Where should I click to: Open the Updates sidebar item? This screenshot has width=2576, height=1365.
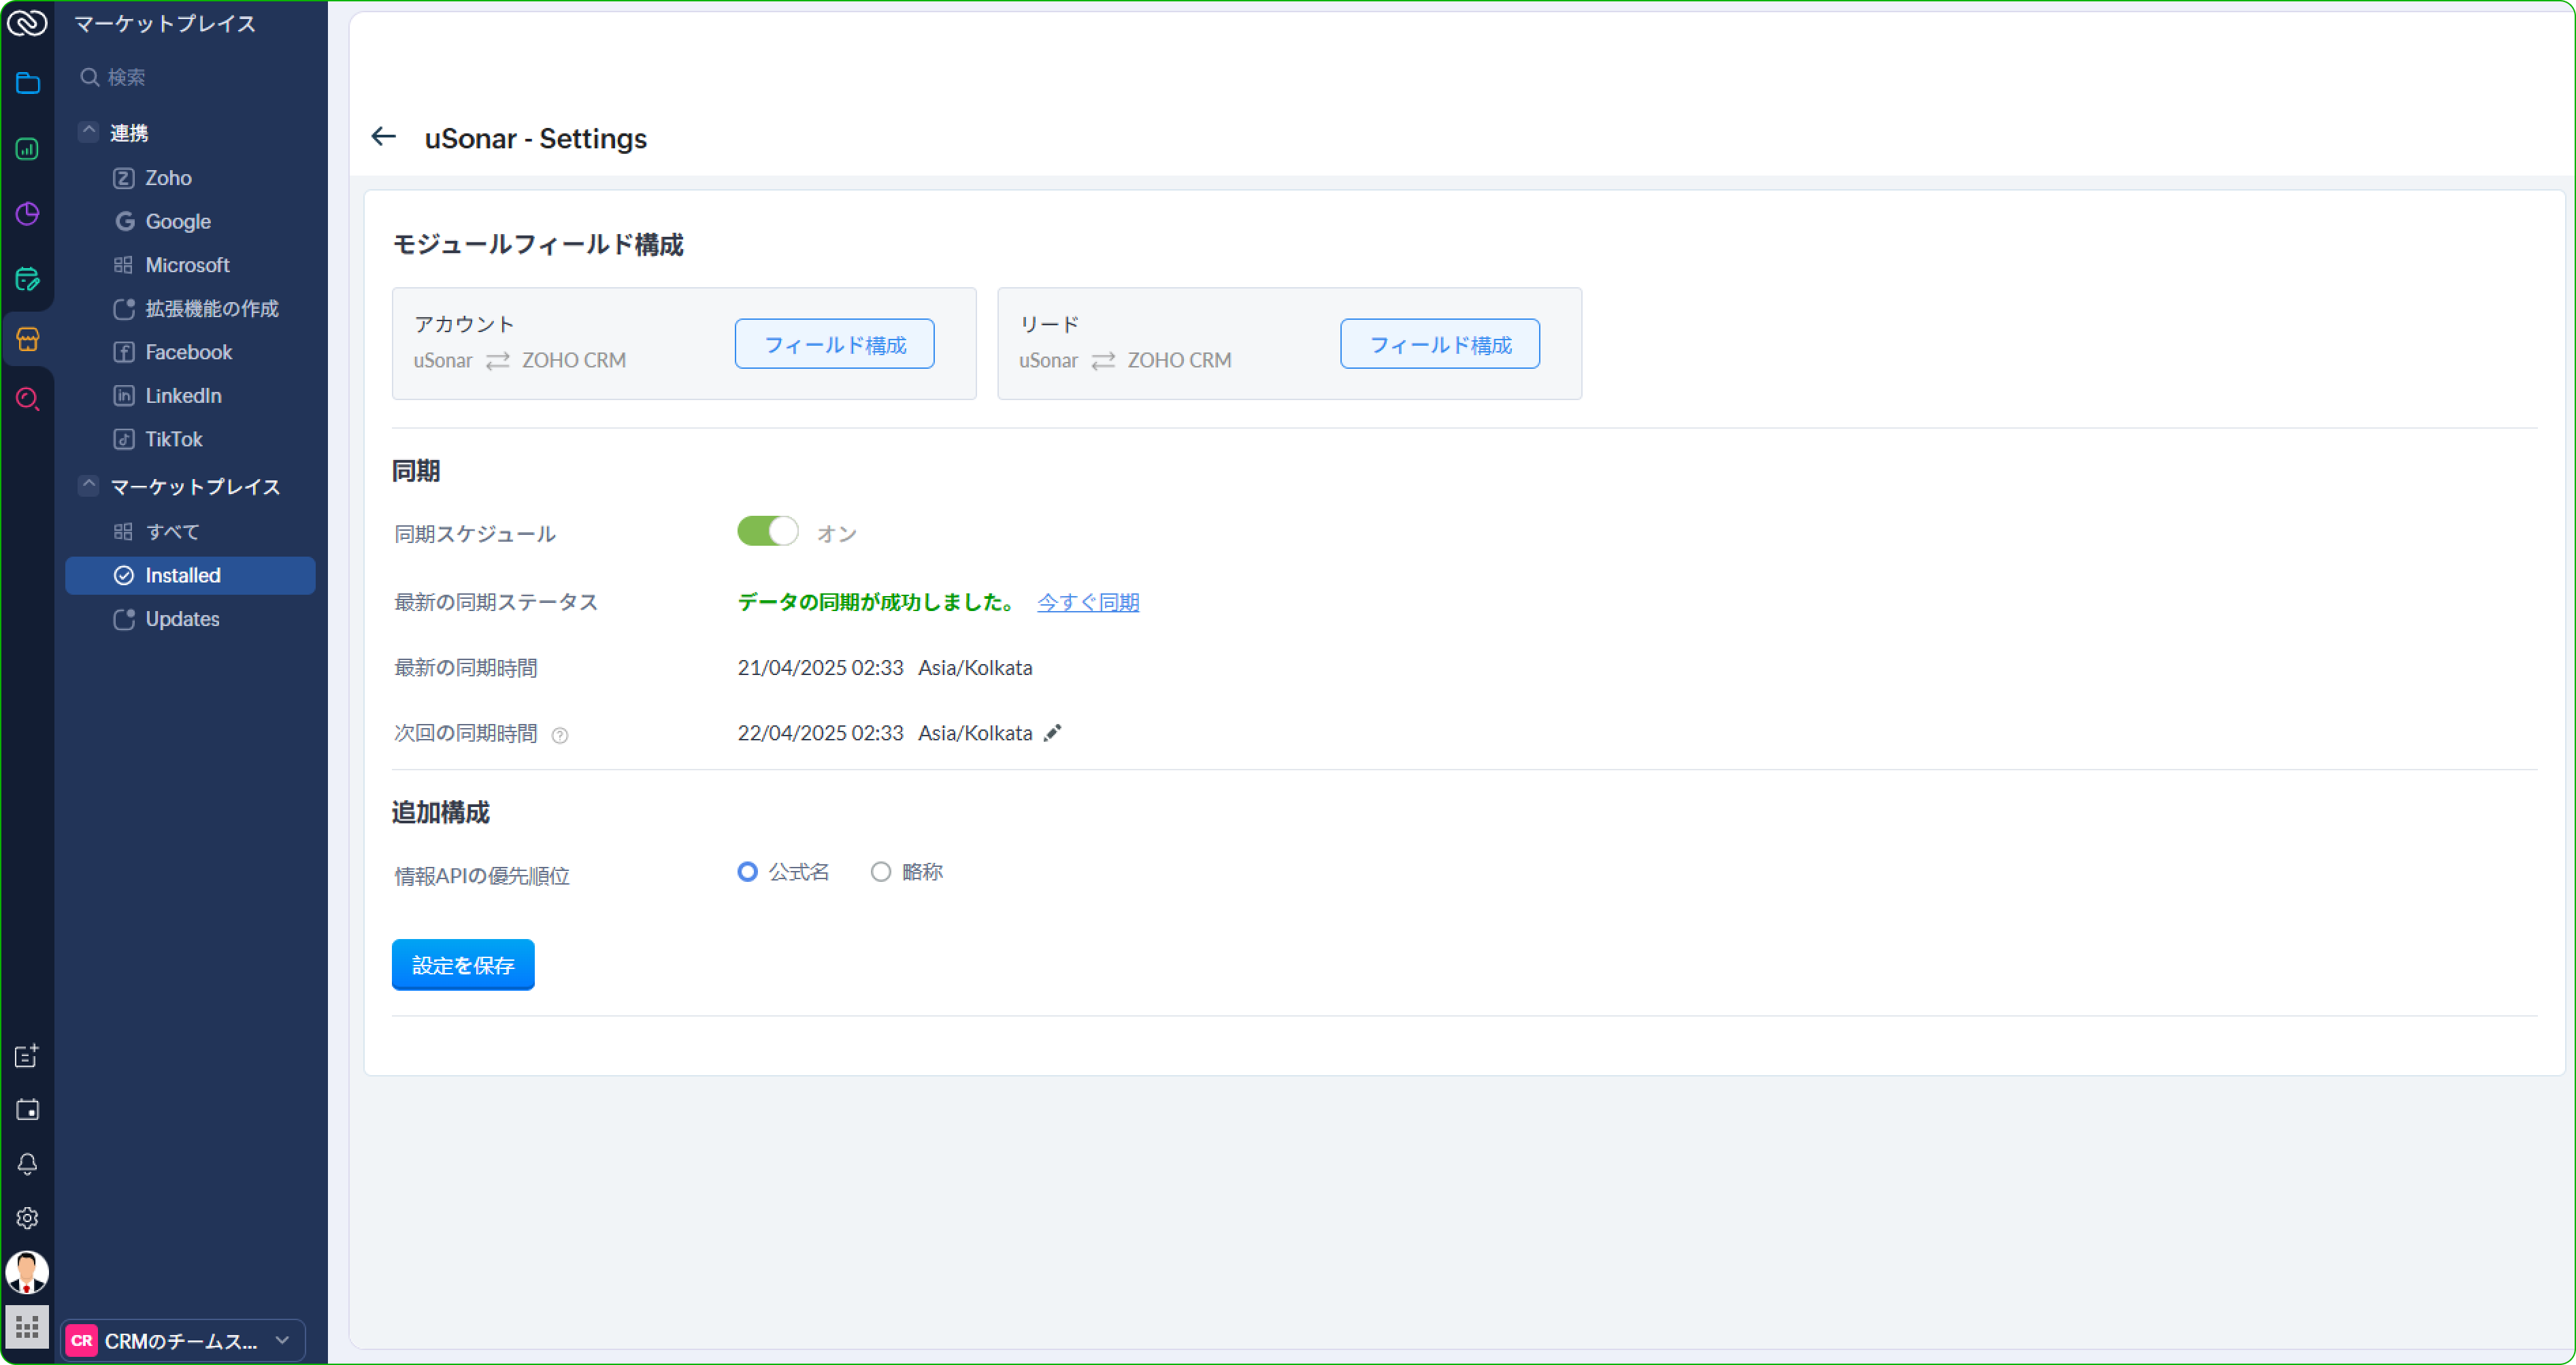tap(182, 619)
